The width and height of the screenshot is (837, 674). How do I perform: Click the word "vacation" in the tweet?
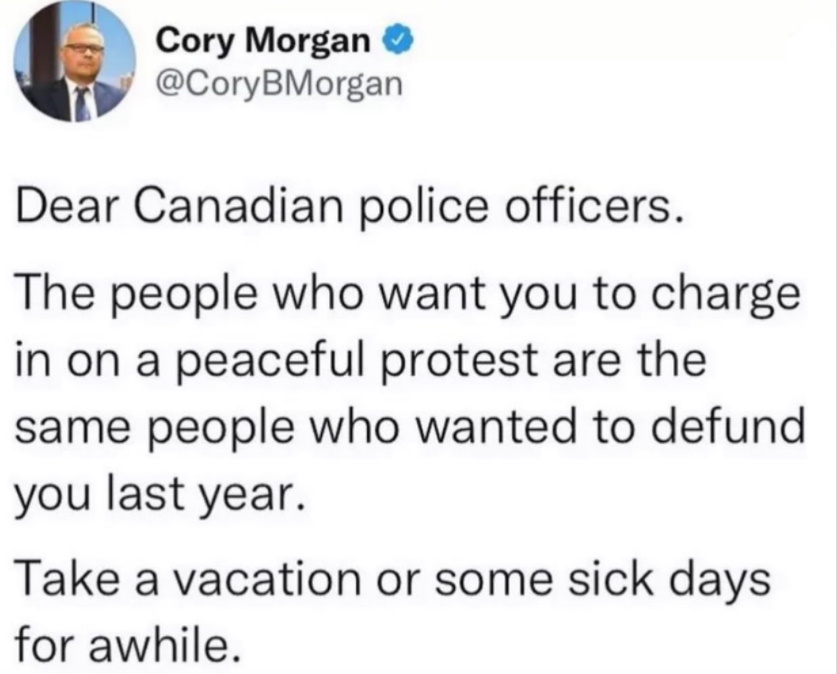(x=269, y=580)
